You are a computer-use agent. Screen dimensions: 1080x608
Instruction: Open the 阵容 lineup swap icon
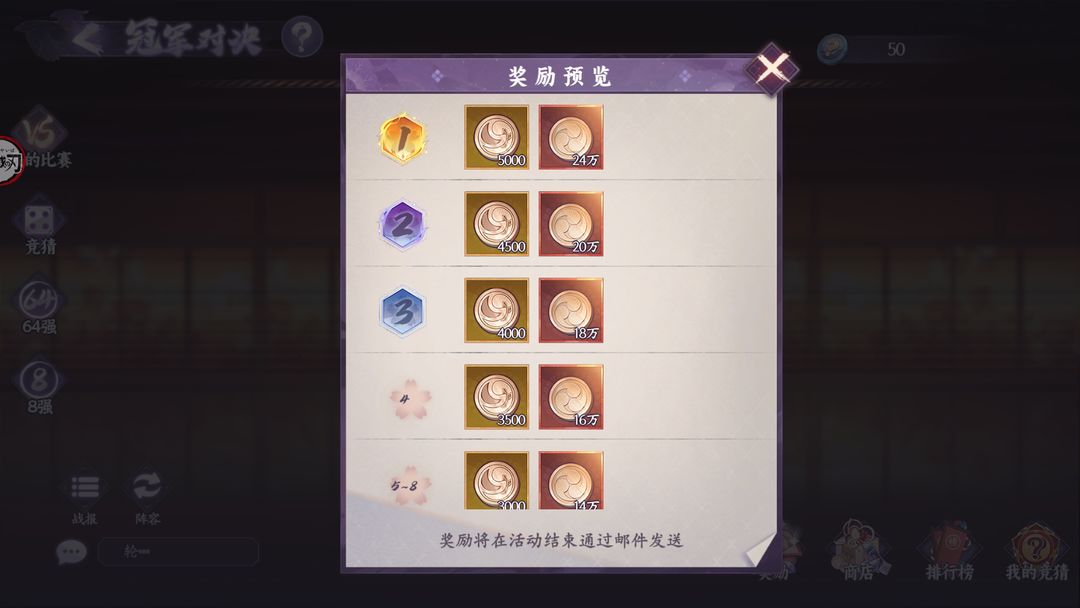coord(147,496)
